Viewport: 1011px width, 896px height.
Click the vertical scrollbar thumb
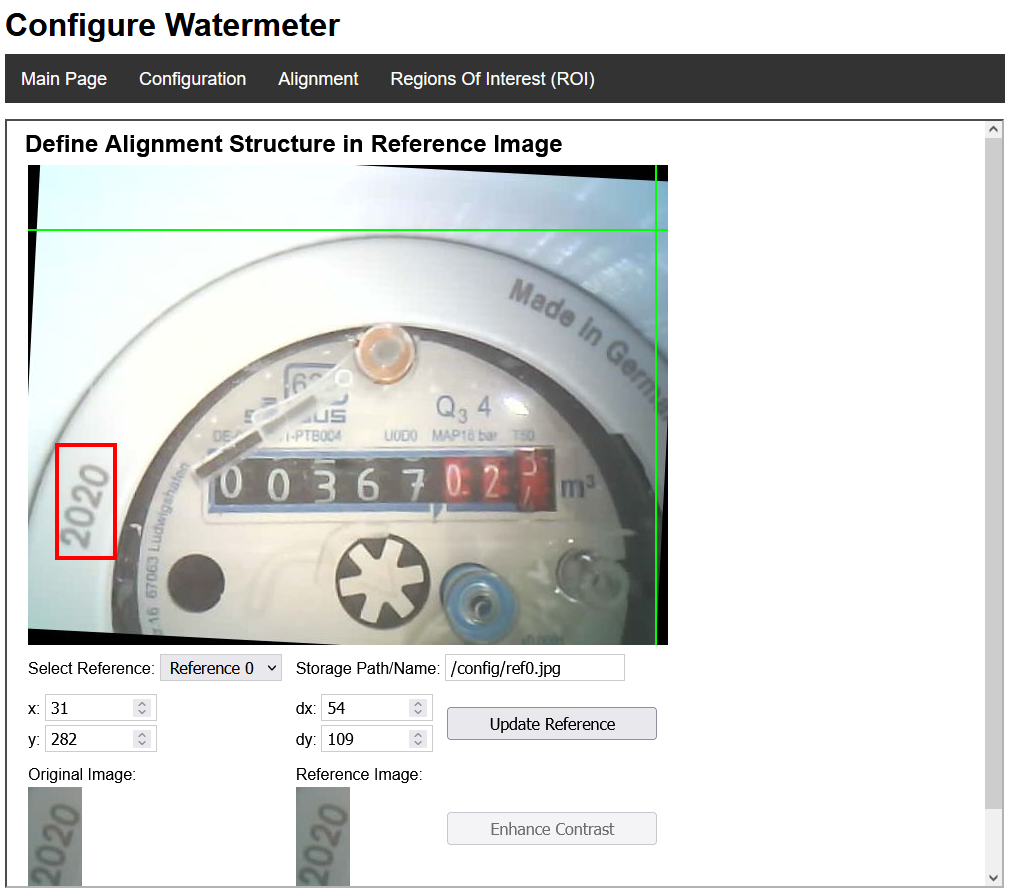[994, 472]
